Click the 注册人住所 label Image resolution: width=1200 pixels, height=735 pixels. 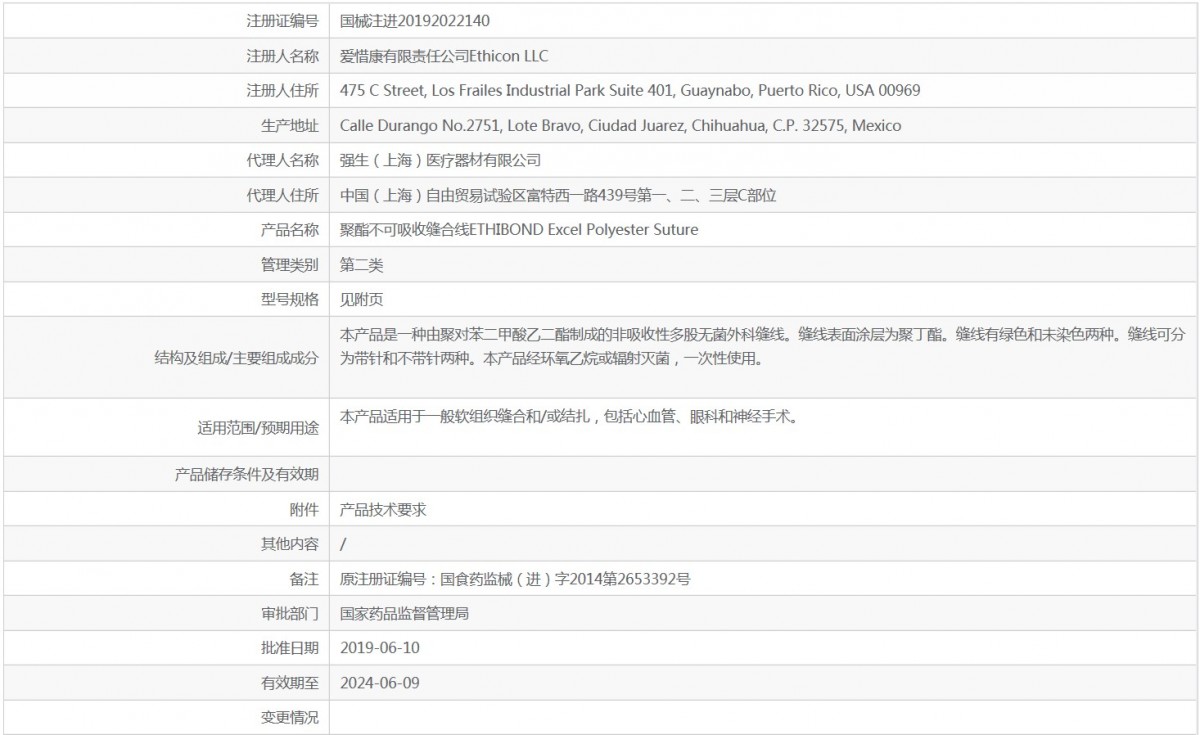coord(283,90)
